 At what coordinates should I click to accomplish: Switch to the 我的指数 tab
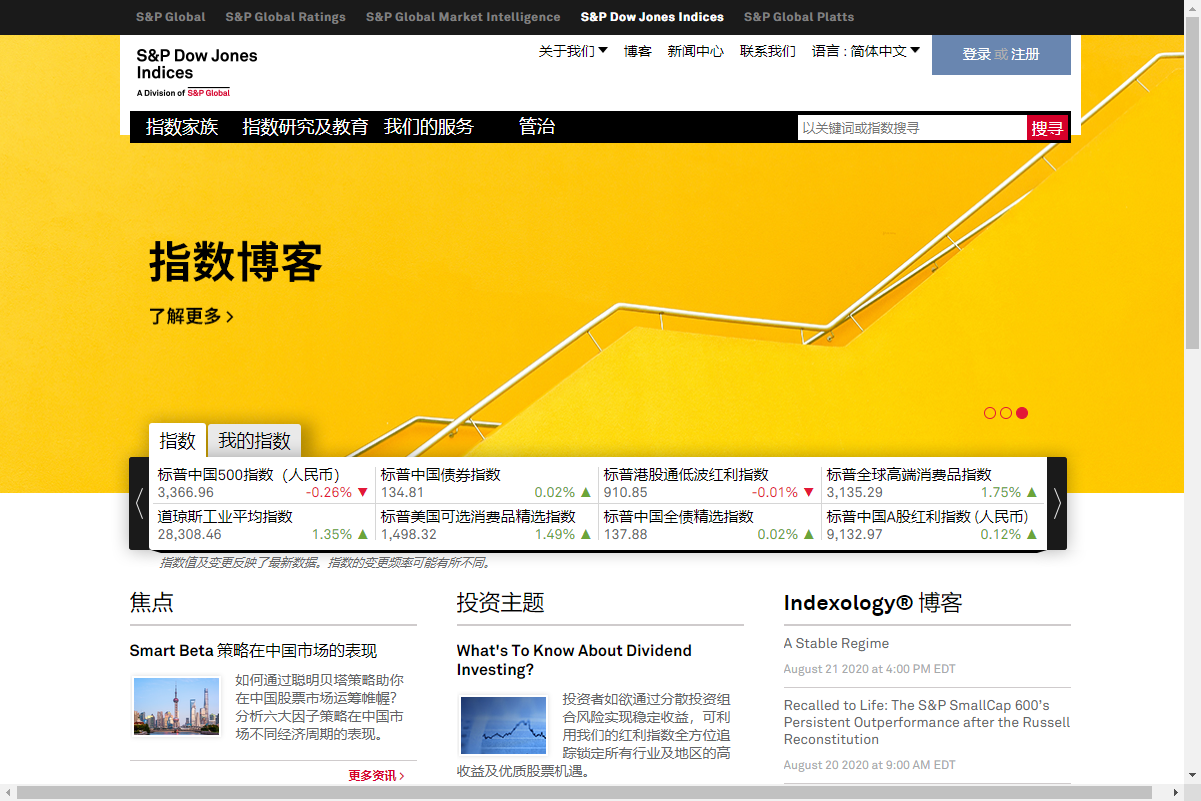[255, 441]
